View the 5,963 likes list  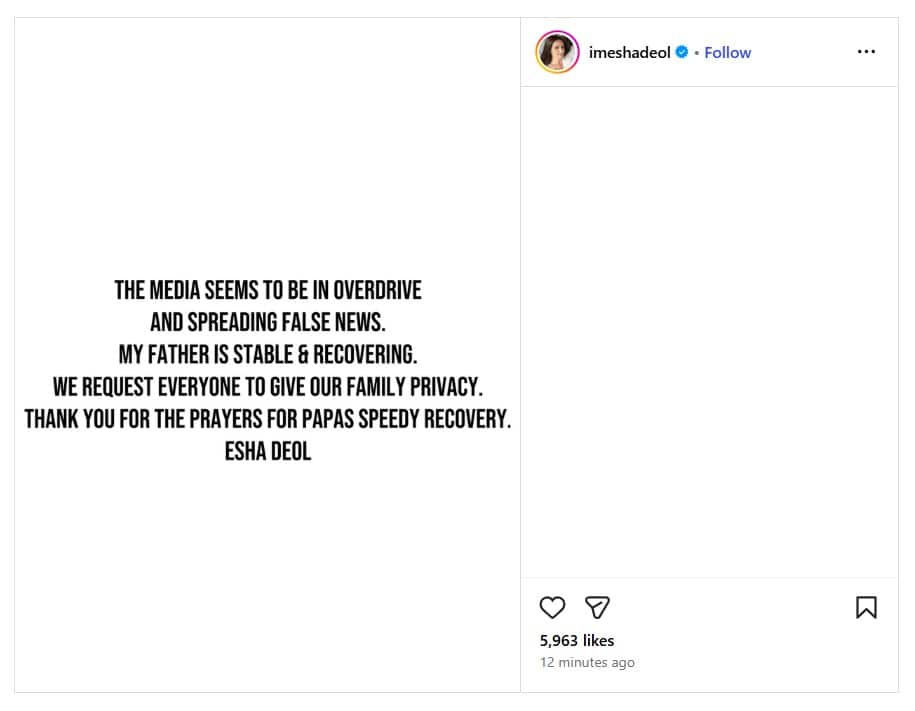[577, 640]
